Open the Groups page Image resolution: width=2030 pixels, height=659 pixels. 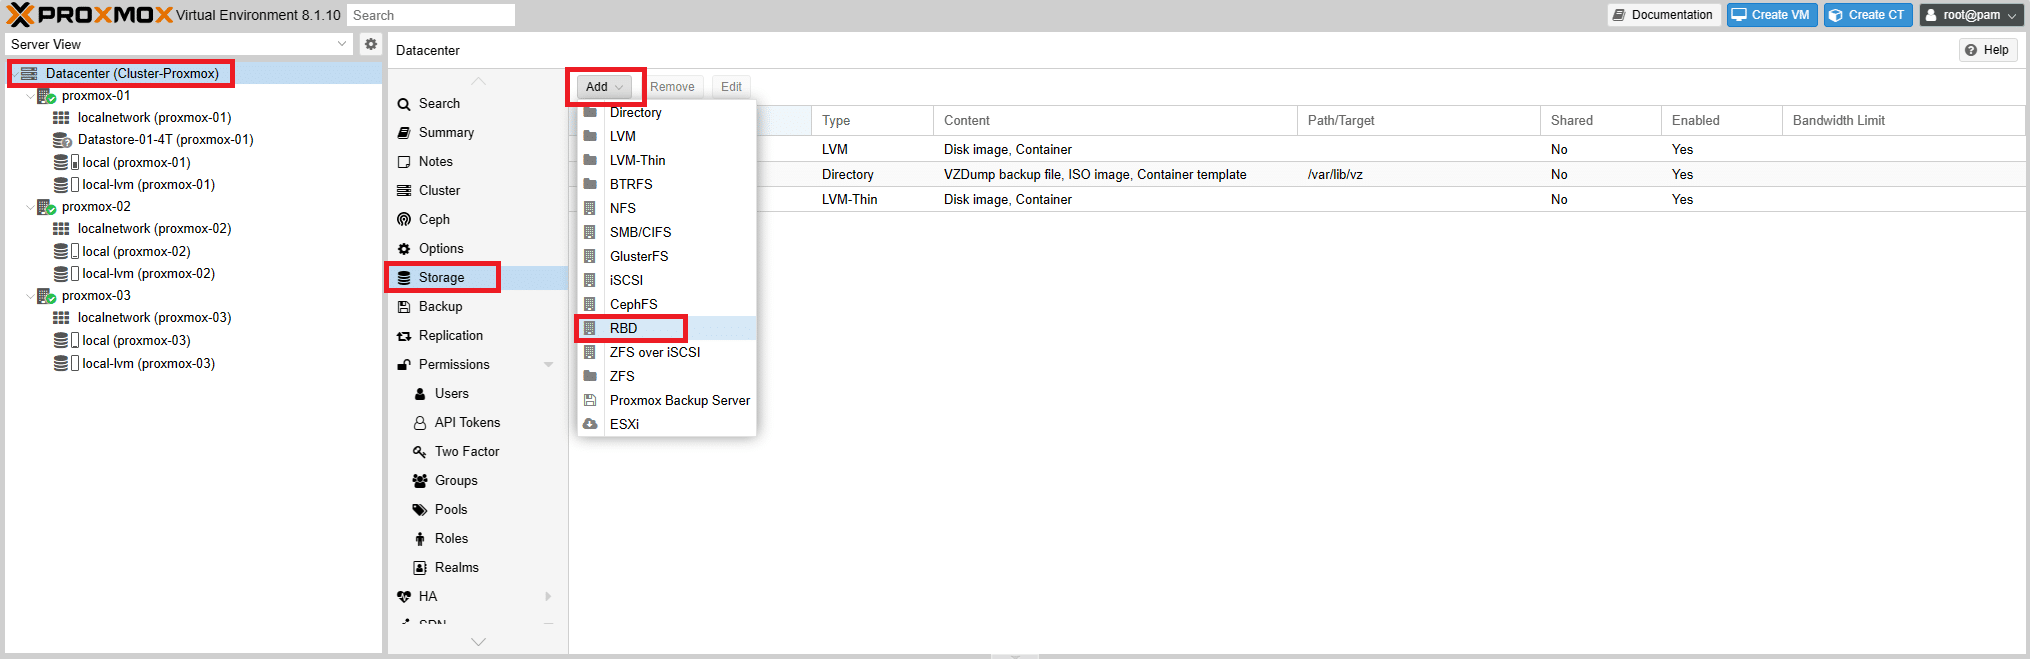[456, 481]
